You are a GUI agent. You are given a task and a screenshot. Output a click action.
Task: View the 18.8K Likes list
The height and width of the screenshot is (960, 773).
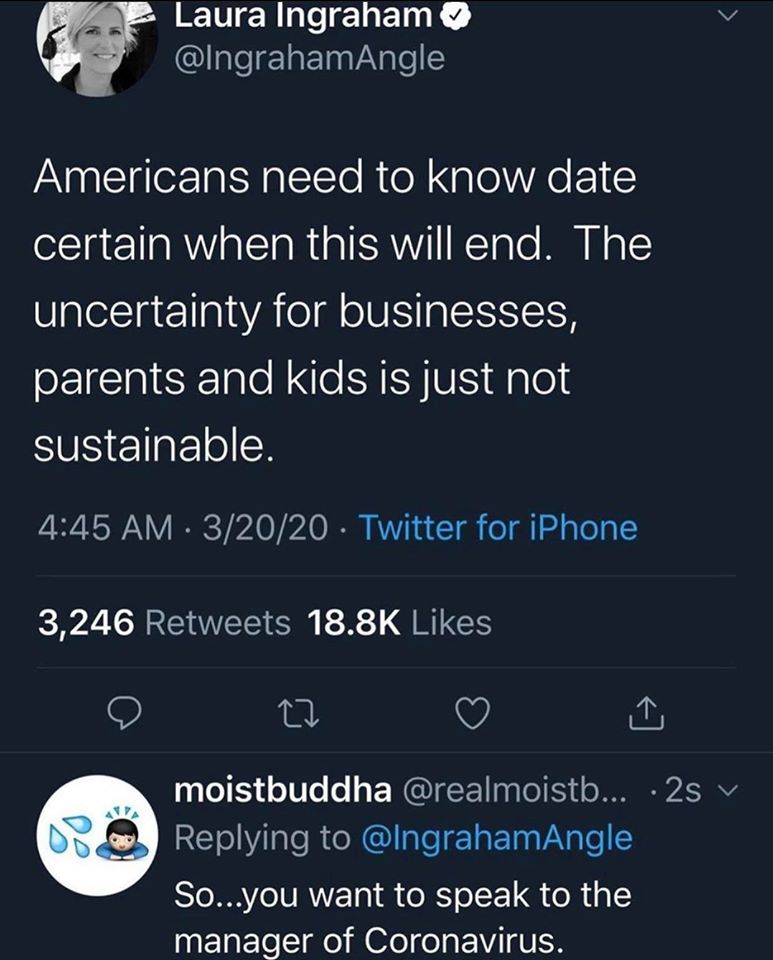400,623
